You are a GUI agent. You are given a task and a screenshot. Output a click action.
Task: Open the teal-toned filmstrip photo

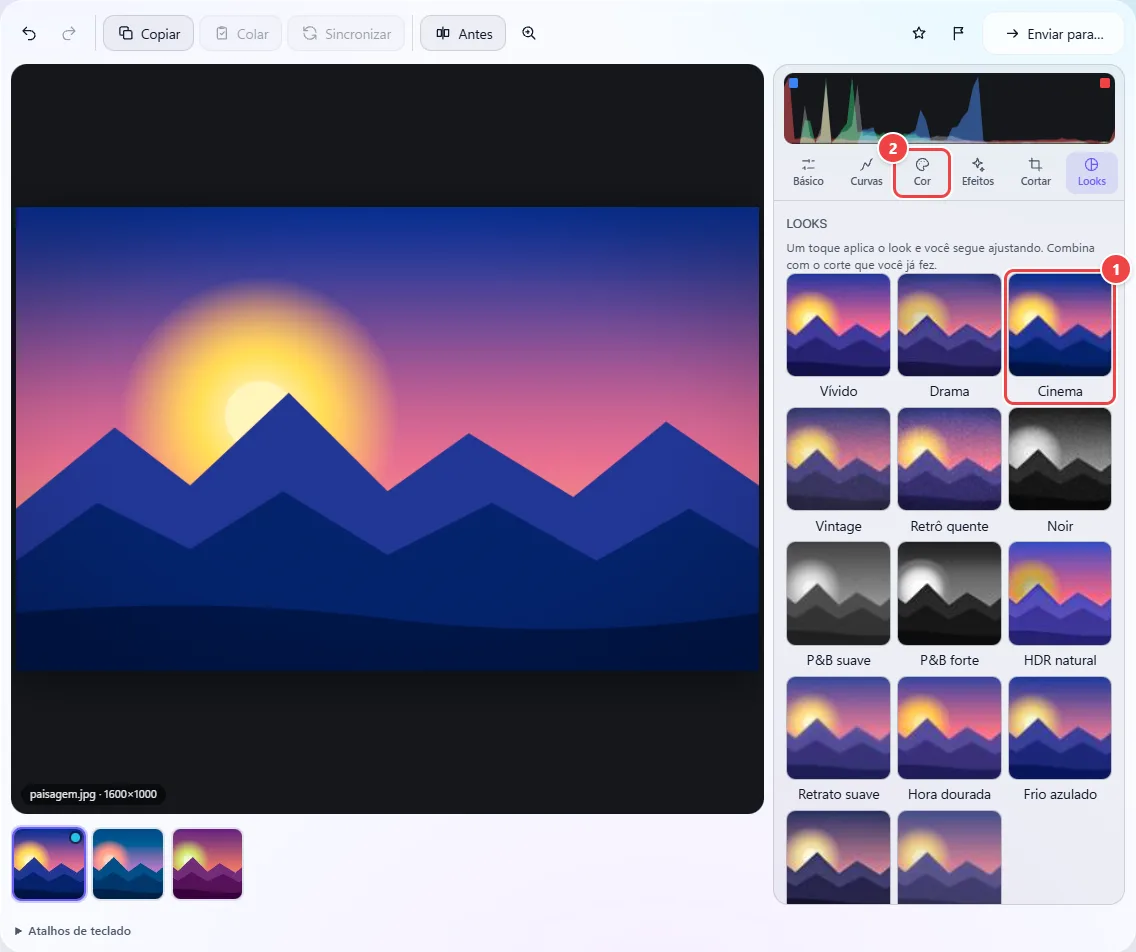(x=128, y=864)
